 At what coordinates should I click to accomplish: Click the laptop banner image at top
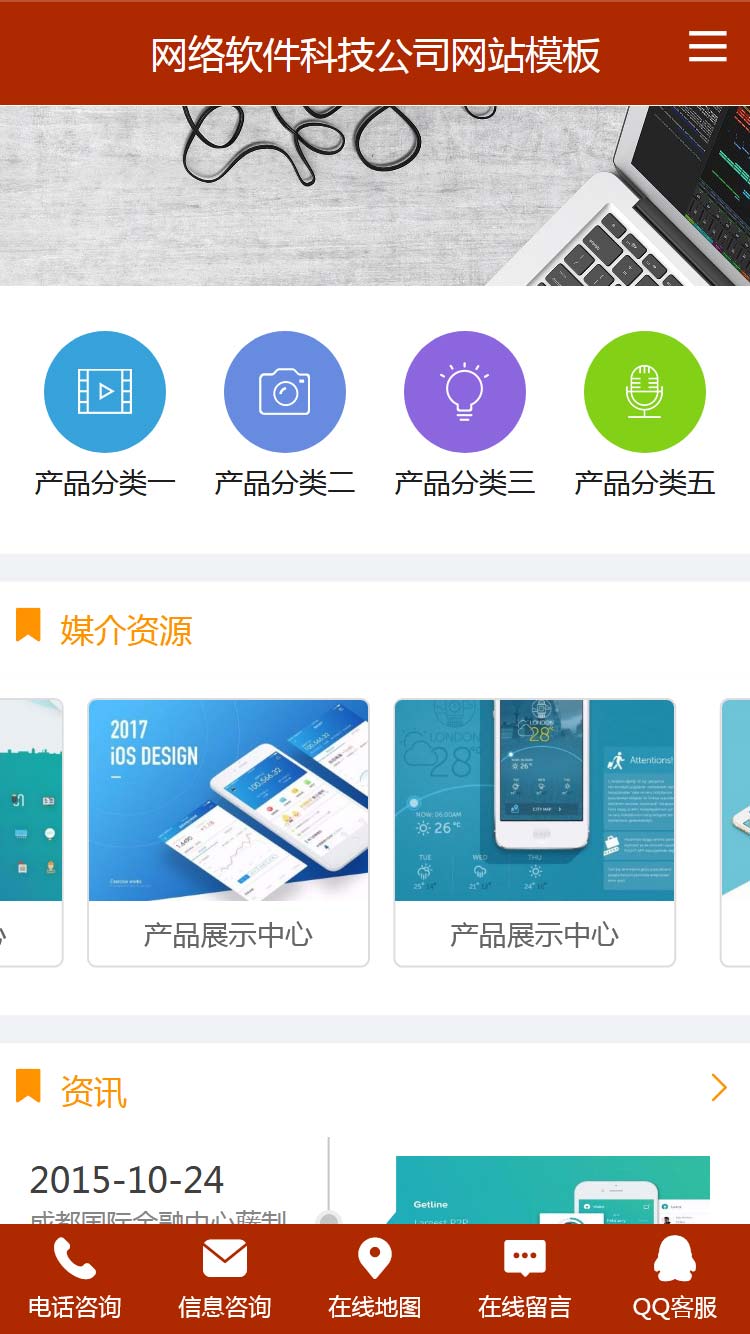pyautogui.click(x=375, y=196)
